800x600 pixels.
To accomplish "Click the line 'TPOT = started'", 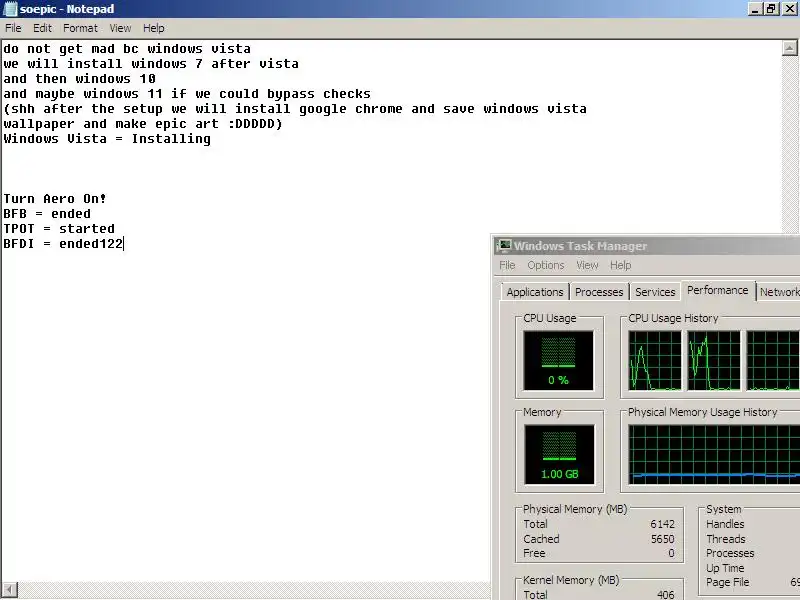I will tap(59, 229).
